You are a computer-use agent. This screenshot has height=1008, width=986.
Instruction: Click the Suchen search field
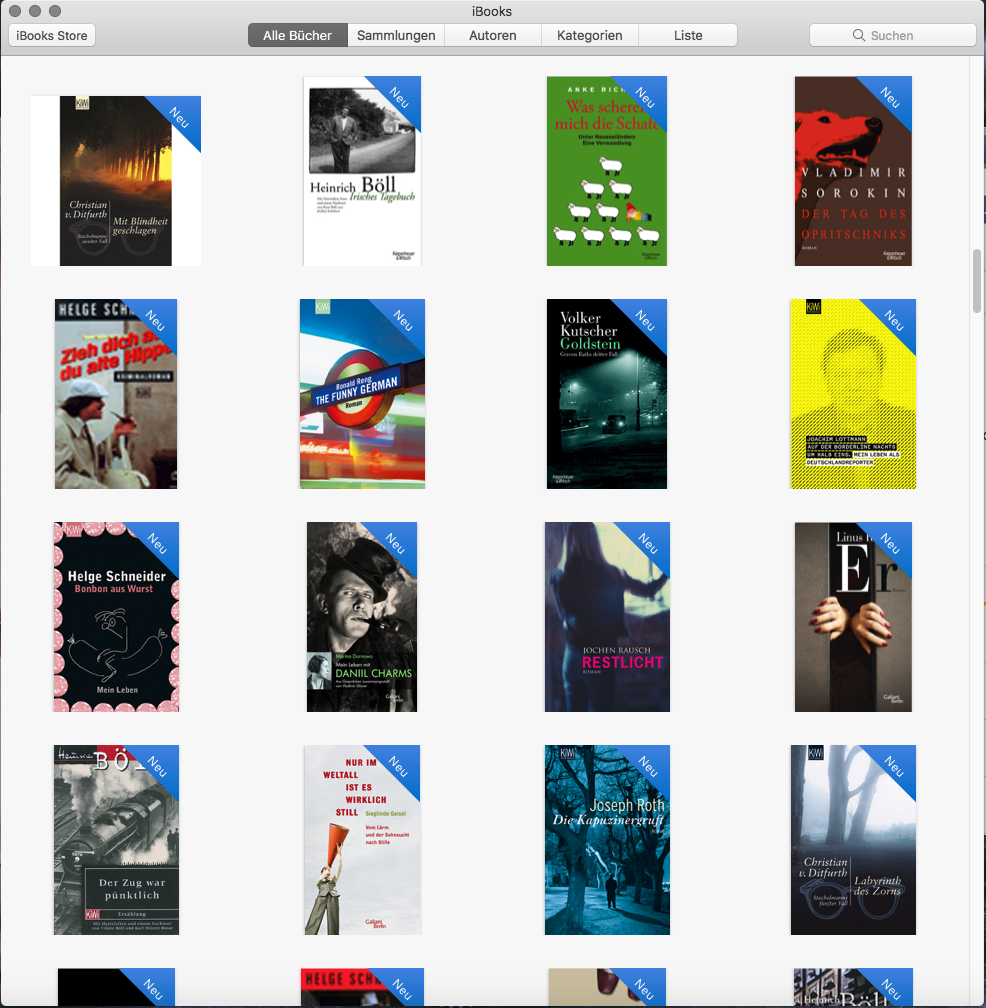(x=892, y=35)
